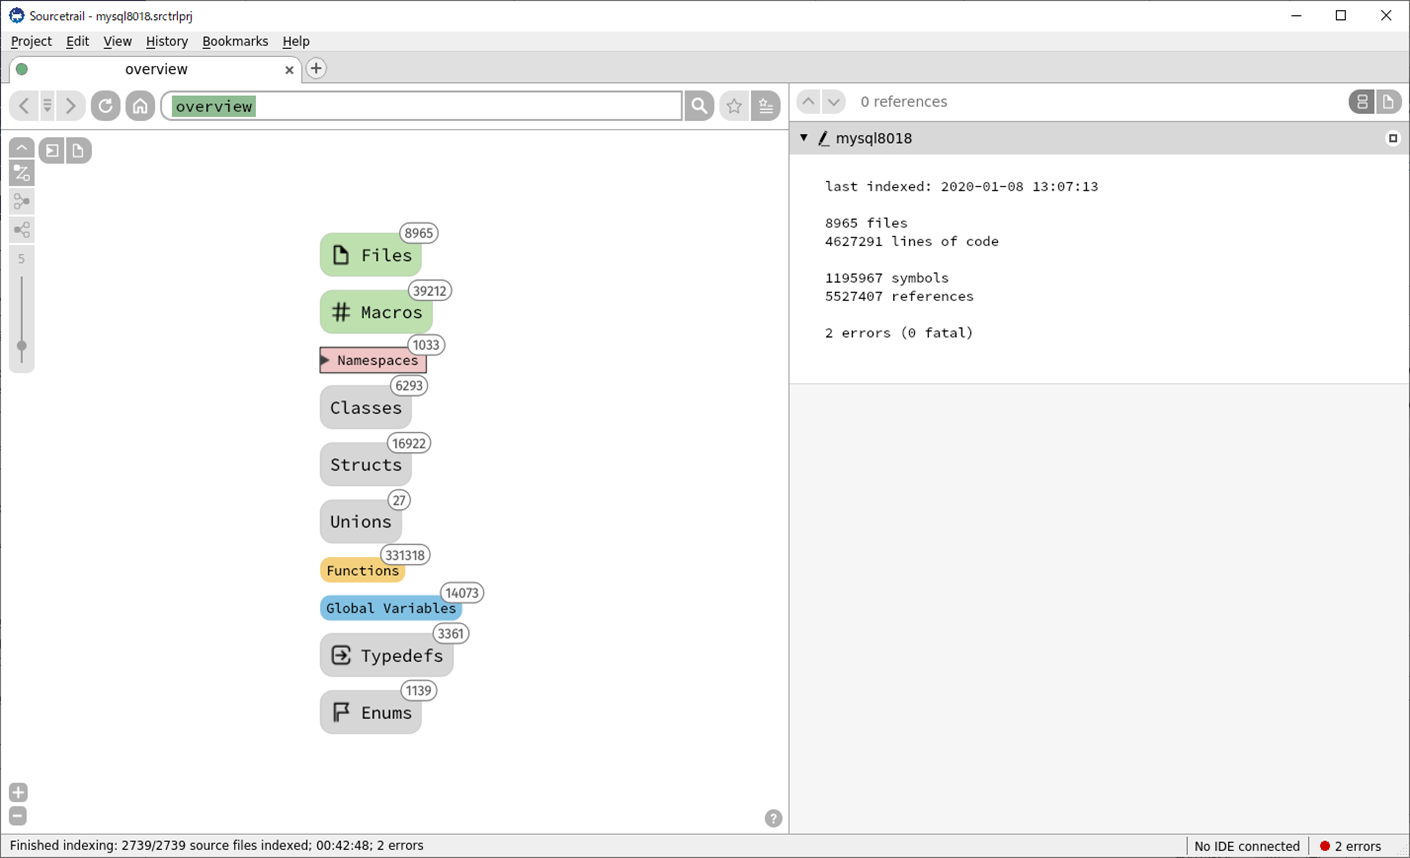Open the Unions node
The image size is (1410, 858).
point(361,521)
